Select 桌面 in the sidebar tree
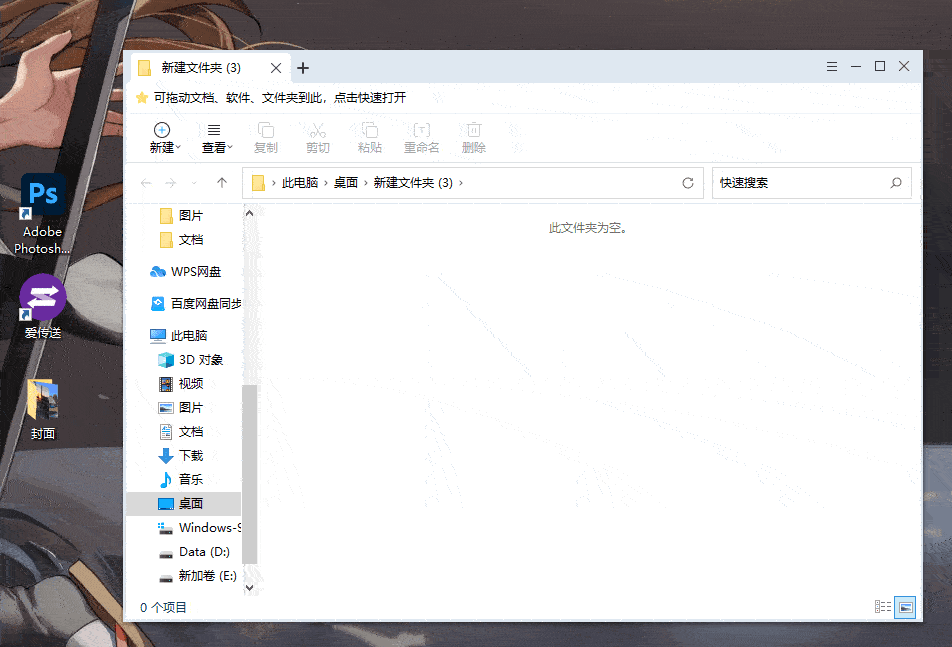Viewport: 952px width, 647px height. [184, 504]
